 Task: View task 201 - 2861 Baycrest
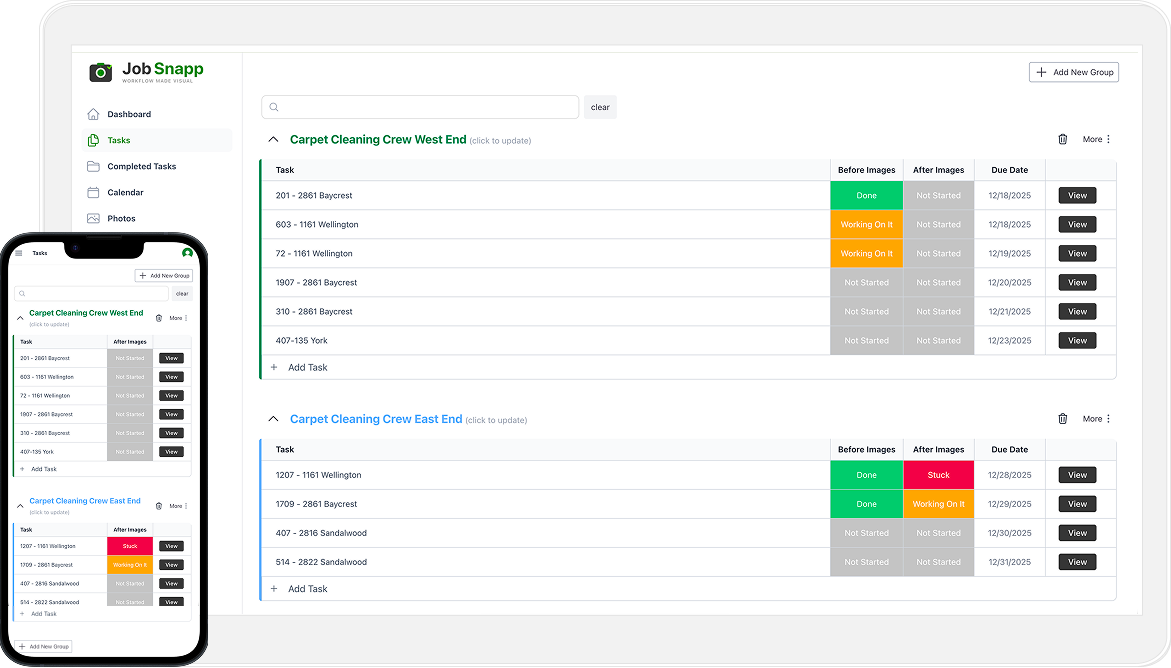1077,196
